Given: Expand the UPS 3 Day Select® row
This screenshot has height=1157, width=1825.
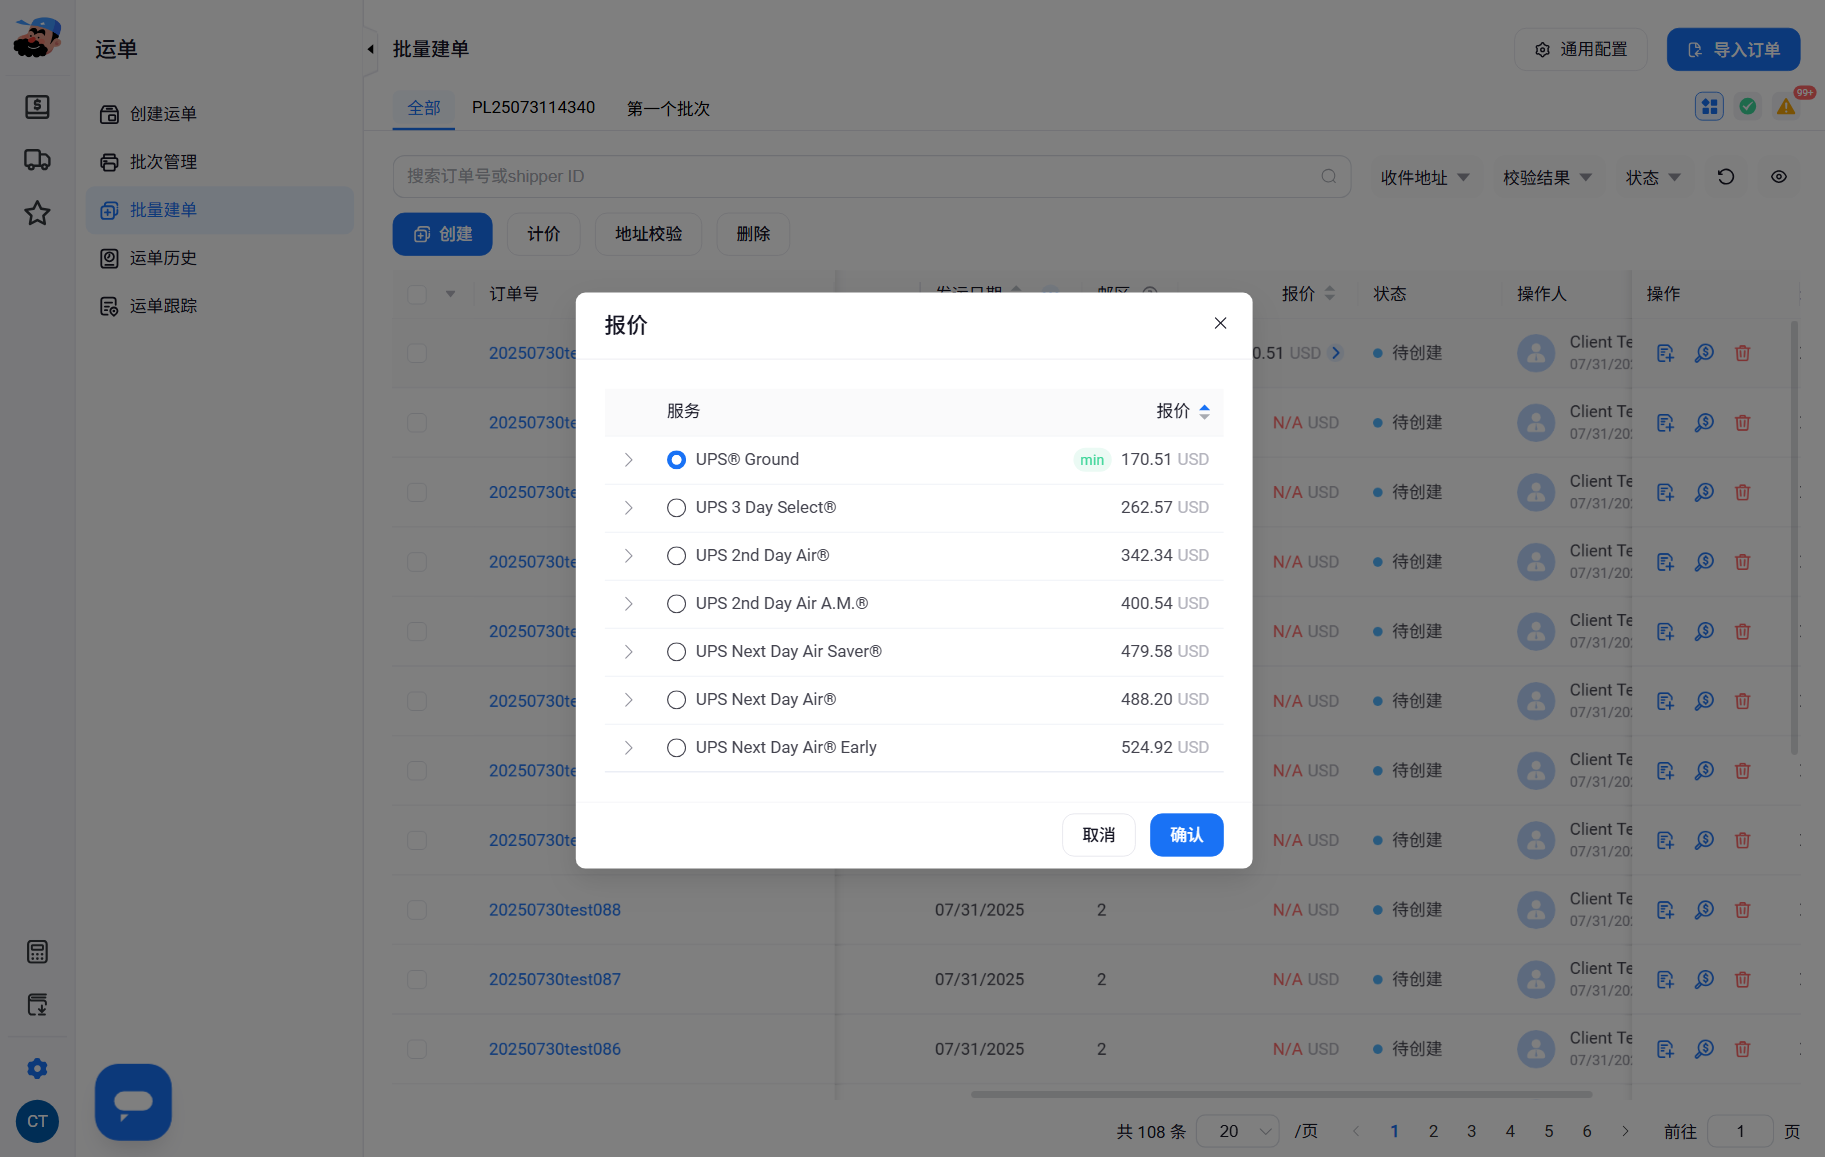Looking at the screenshot, I should pos(628,508).
